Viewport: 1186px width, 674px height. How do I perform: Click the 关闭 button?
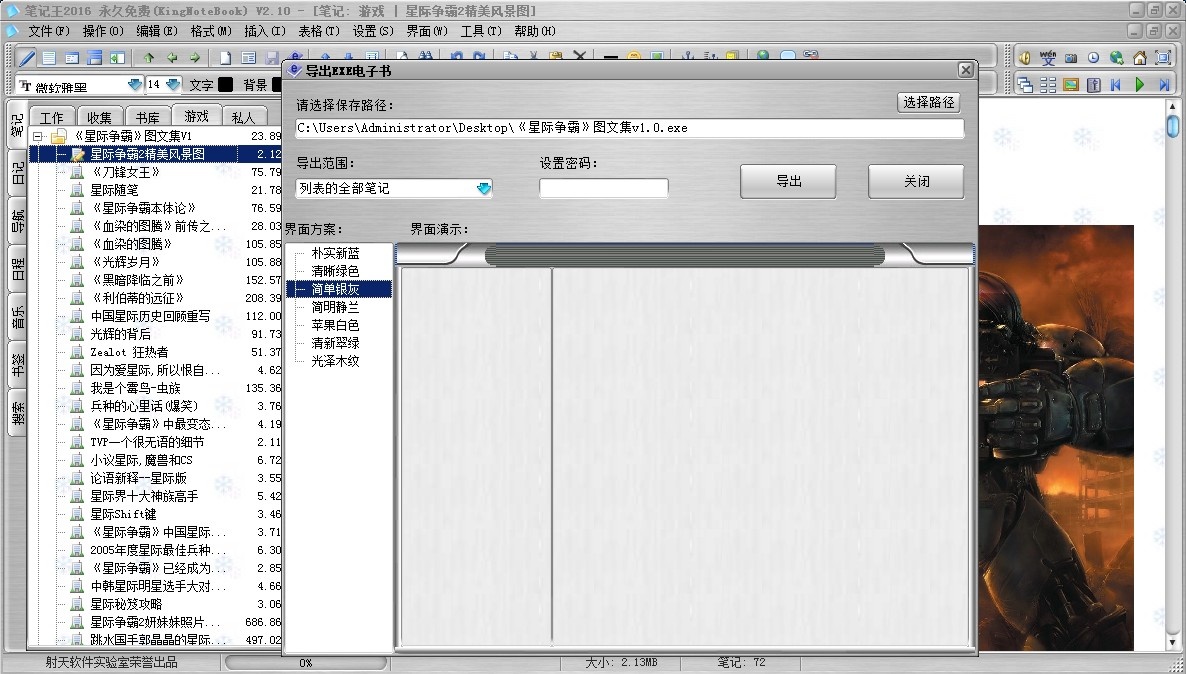pos(916,182)
